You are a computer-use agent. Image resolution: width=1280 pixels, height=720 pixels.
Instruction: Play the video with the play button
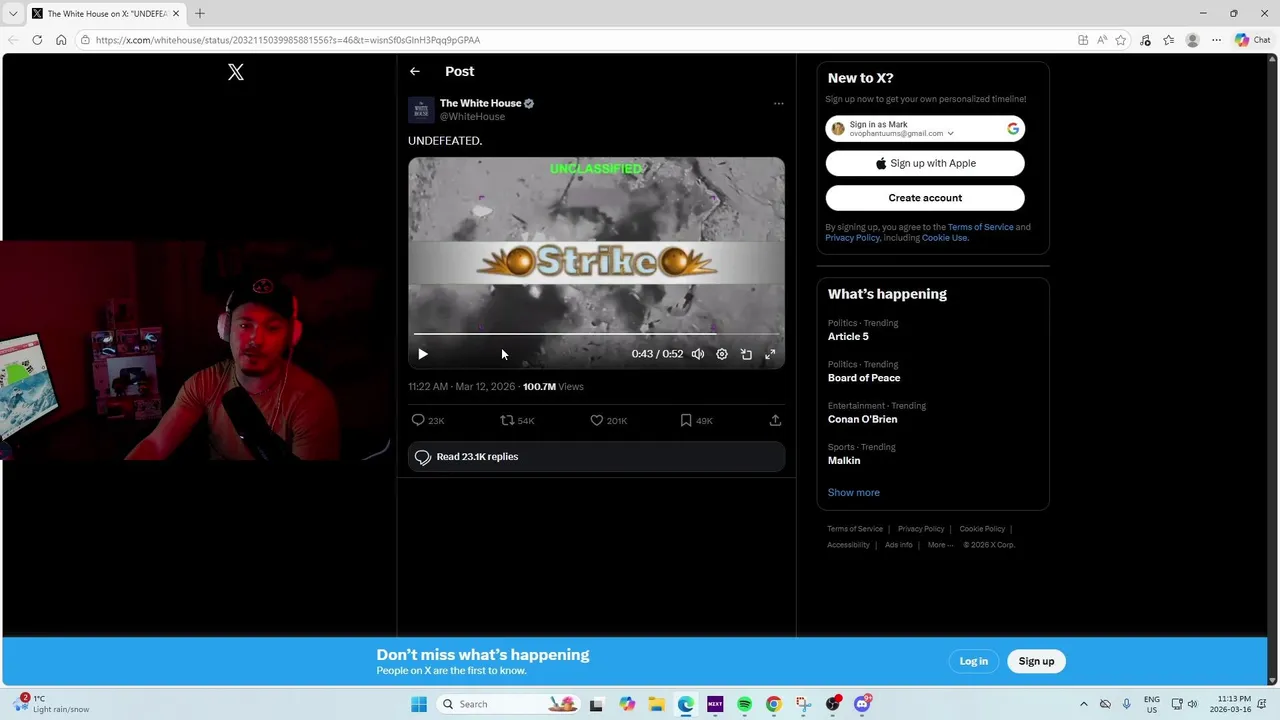[423, 354]
